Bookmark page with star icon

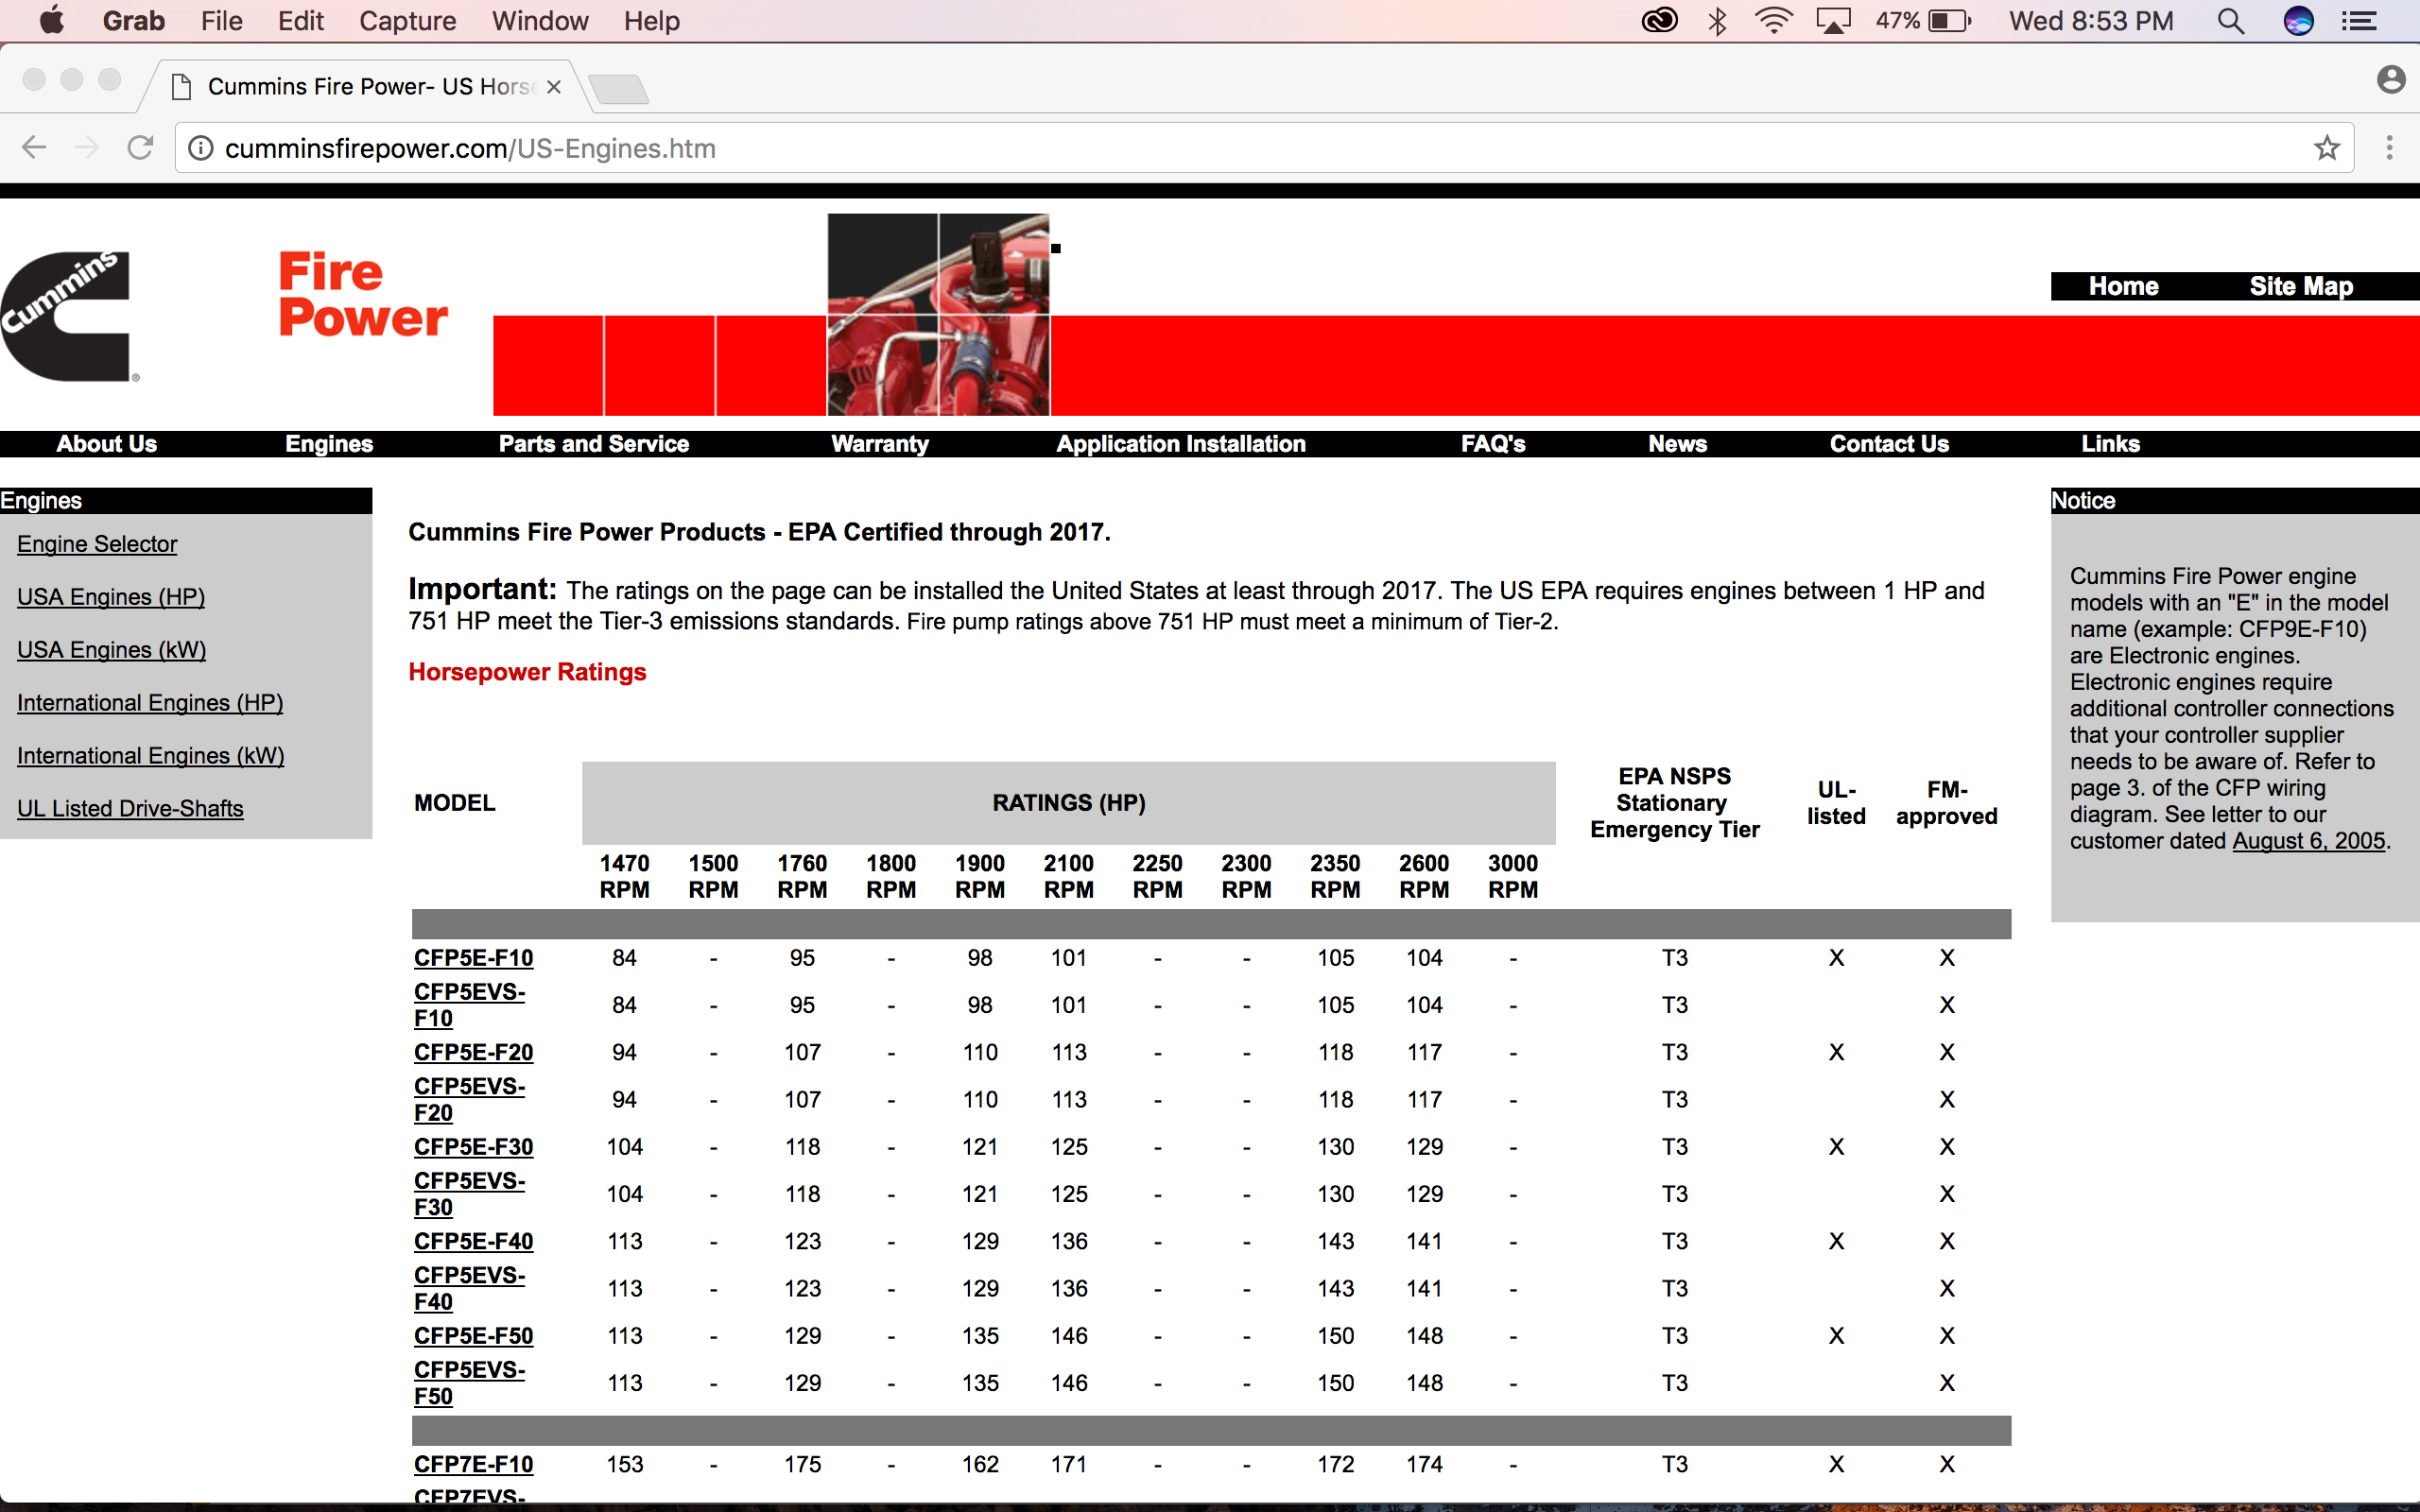click(x=2326, y=148)
